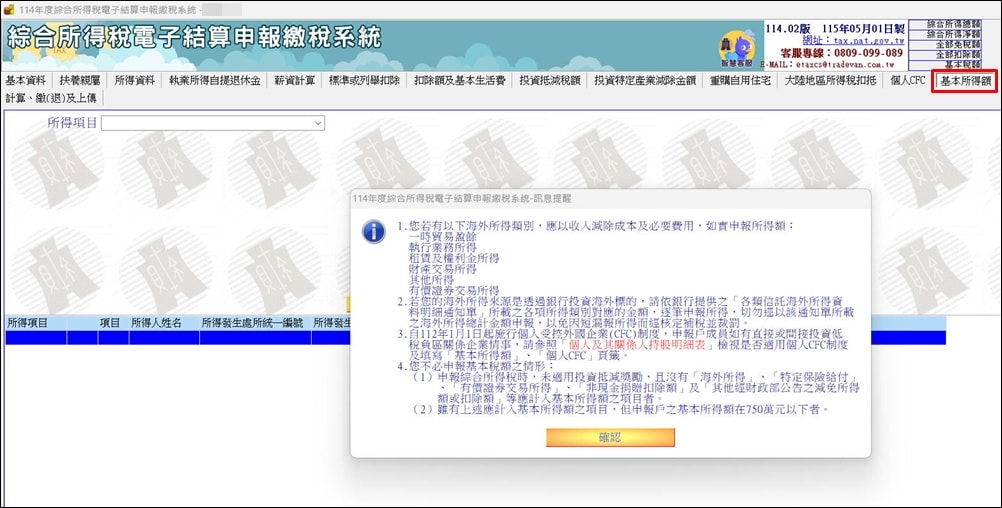Screen dimensions: 1002x508
Task: Click the dialog title 訊息提醒 bar
Action: pos(610,199)
